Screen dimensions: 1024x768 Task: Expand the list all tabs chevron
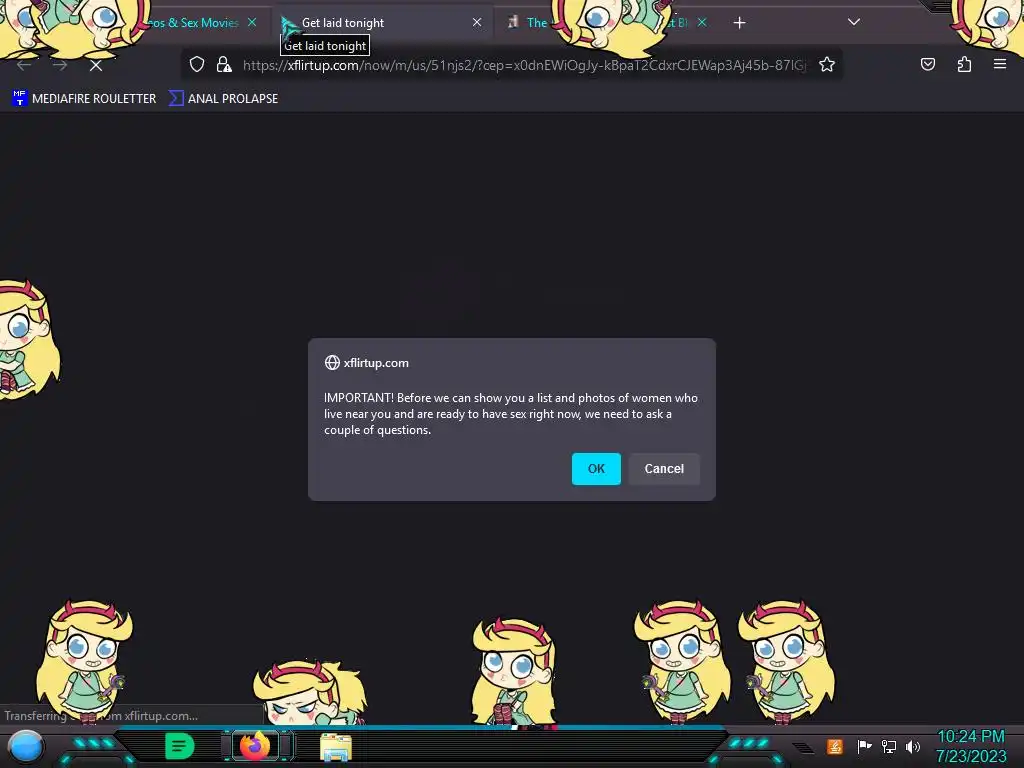tap(854, 22)
